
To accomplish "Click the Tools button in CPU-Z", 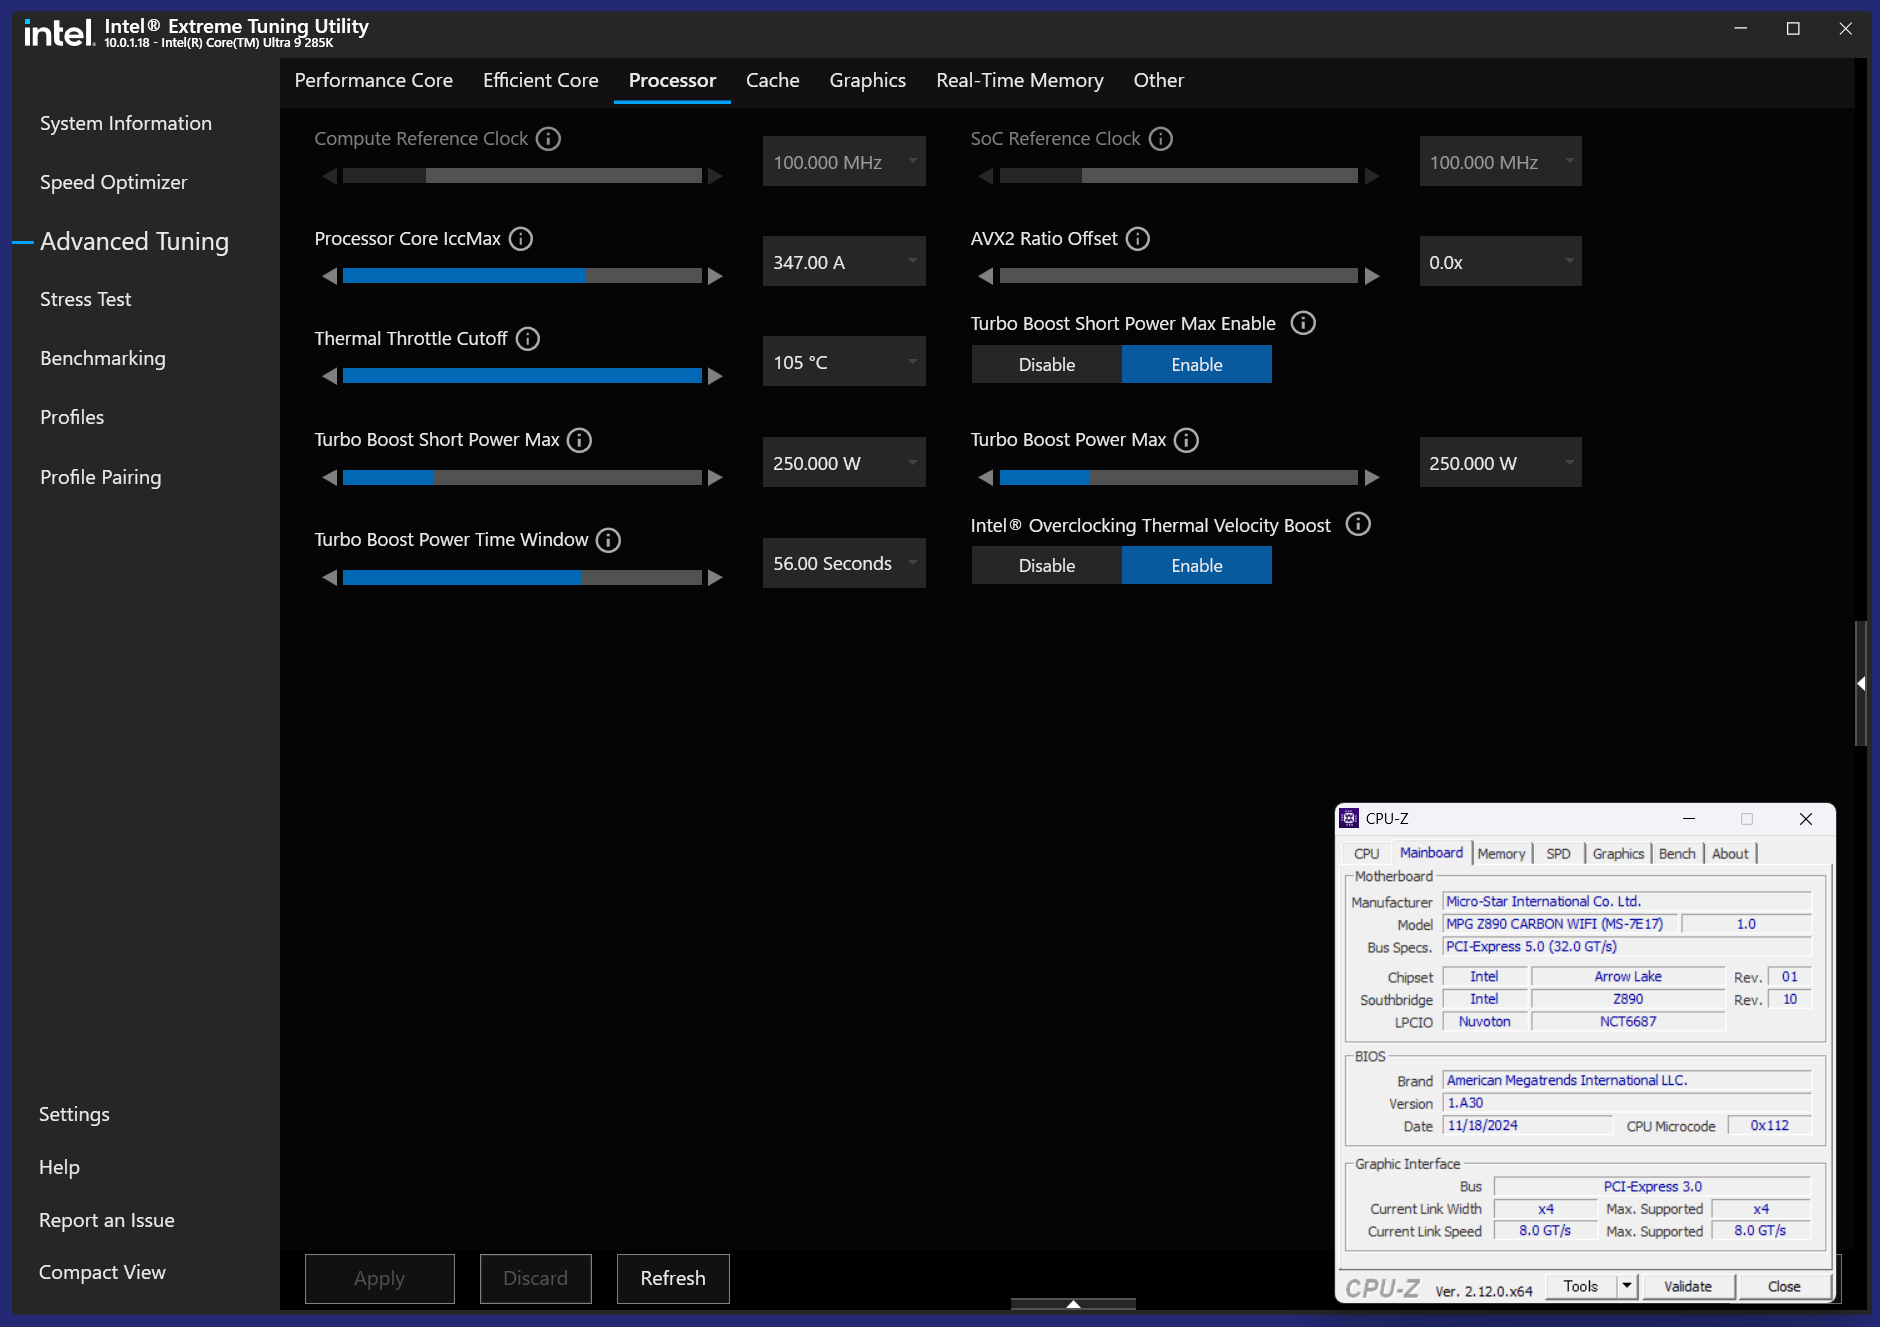I will 1581,1286.
